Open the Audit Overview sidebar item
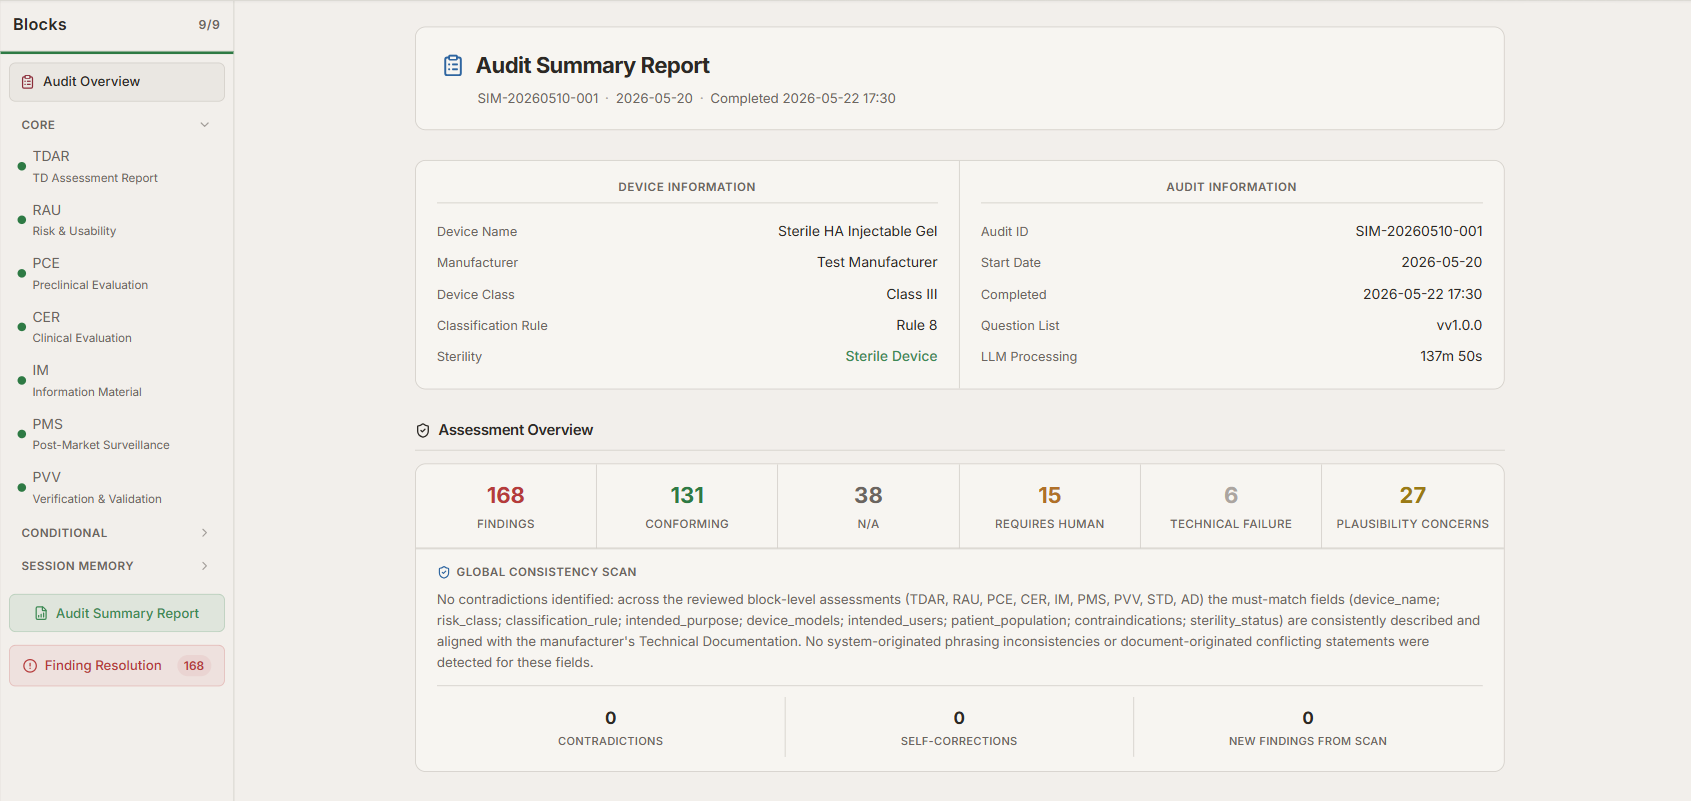 point(117,82)
